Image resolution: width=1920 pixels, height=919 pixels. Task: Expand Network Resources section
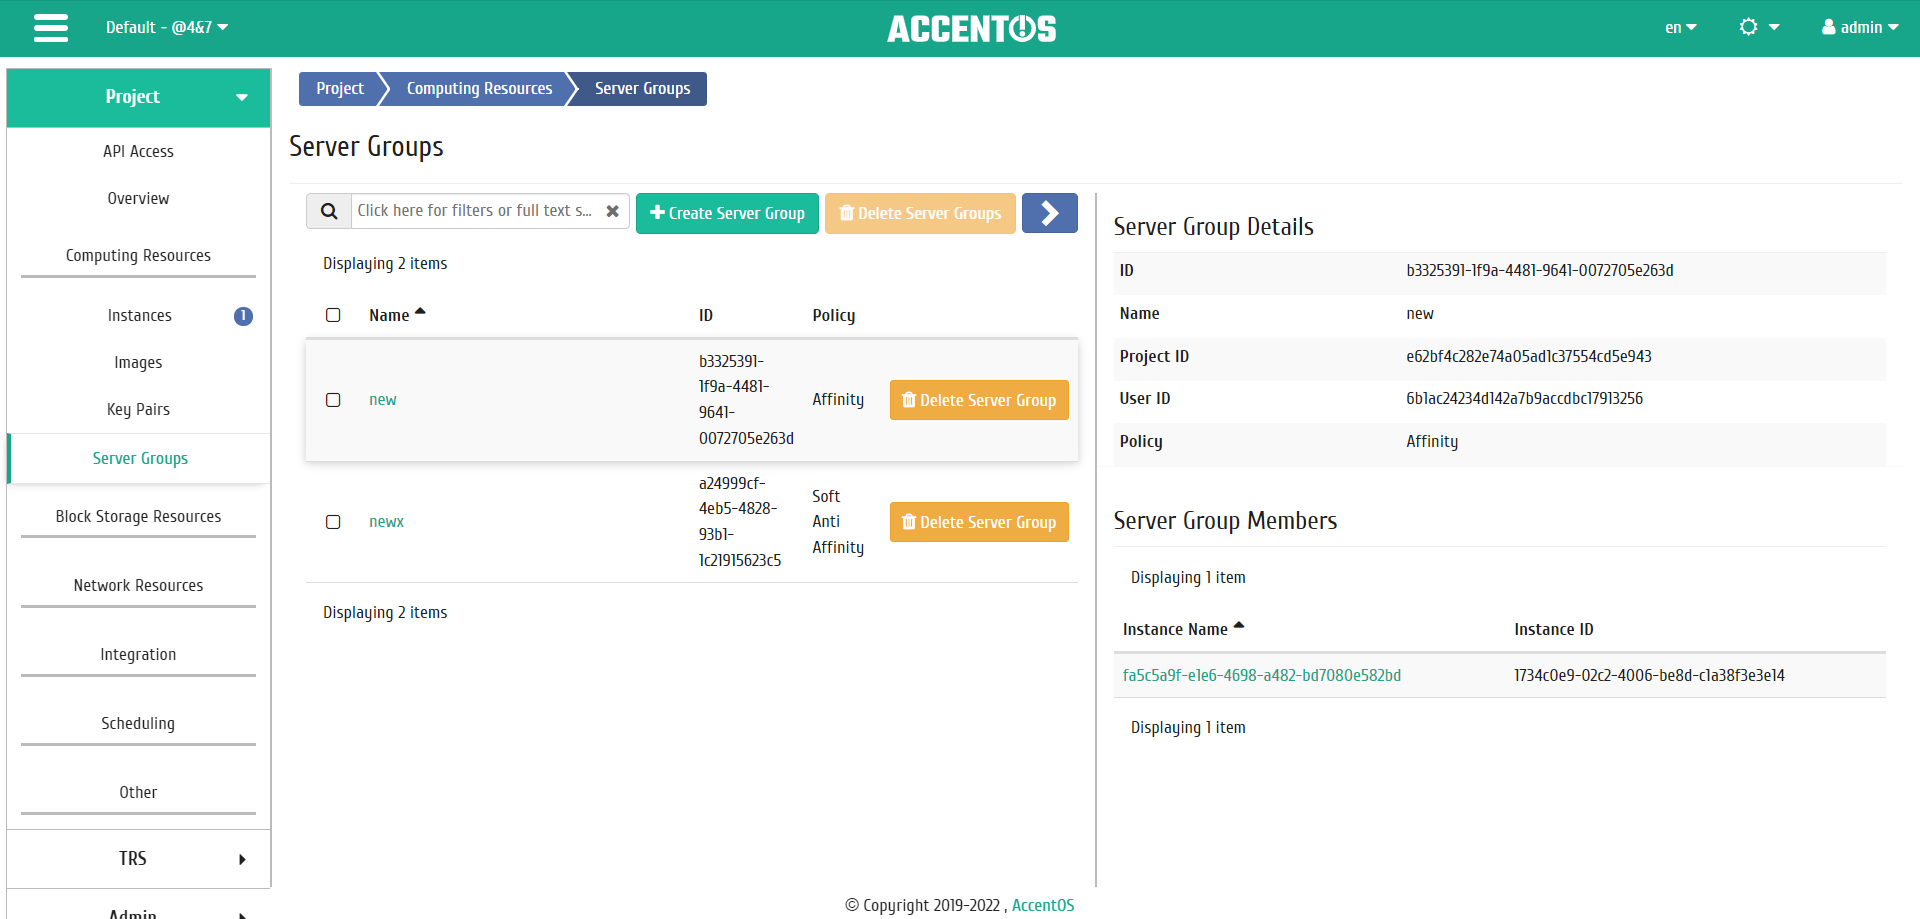pos(139,585)
